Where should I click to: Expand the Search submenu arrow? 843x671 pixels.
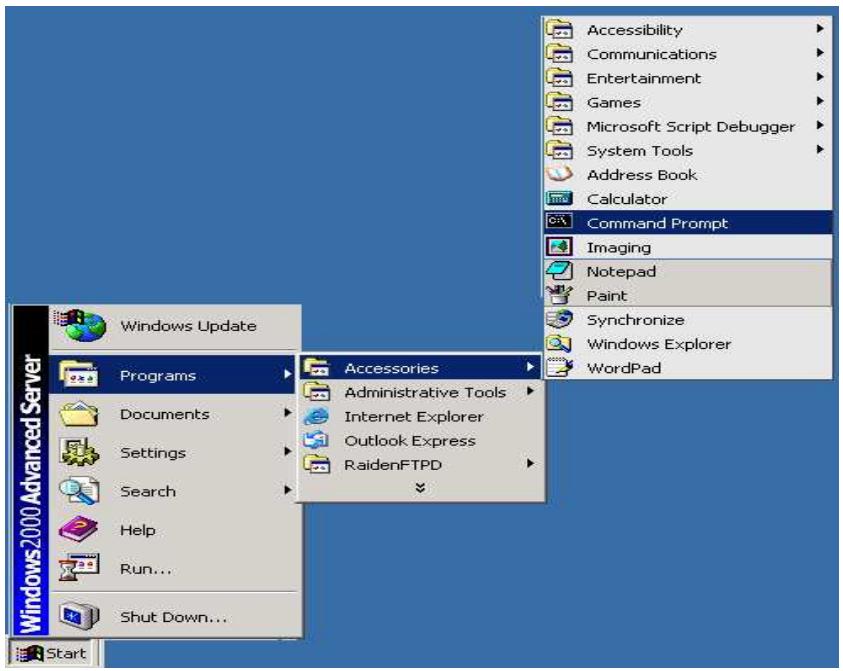[x=288, y=490]
